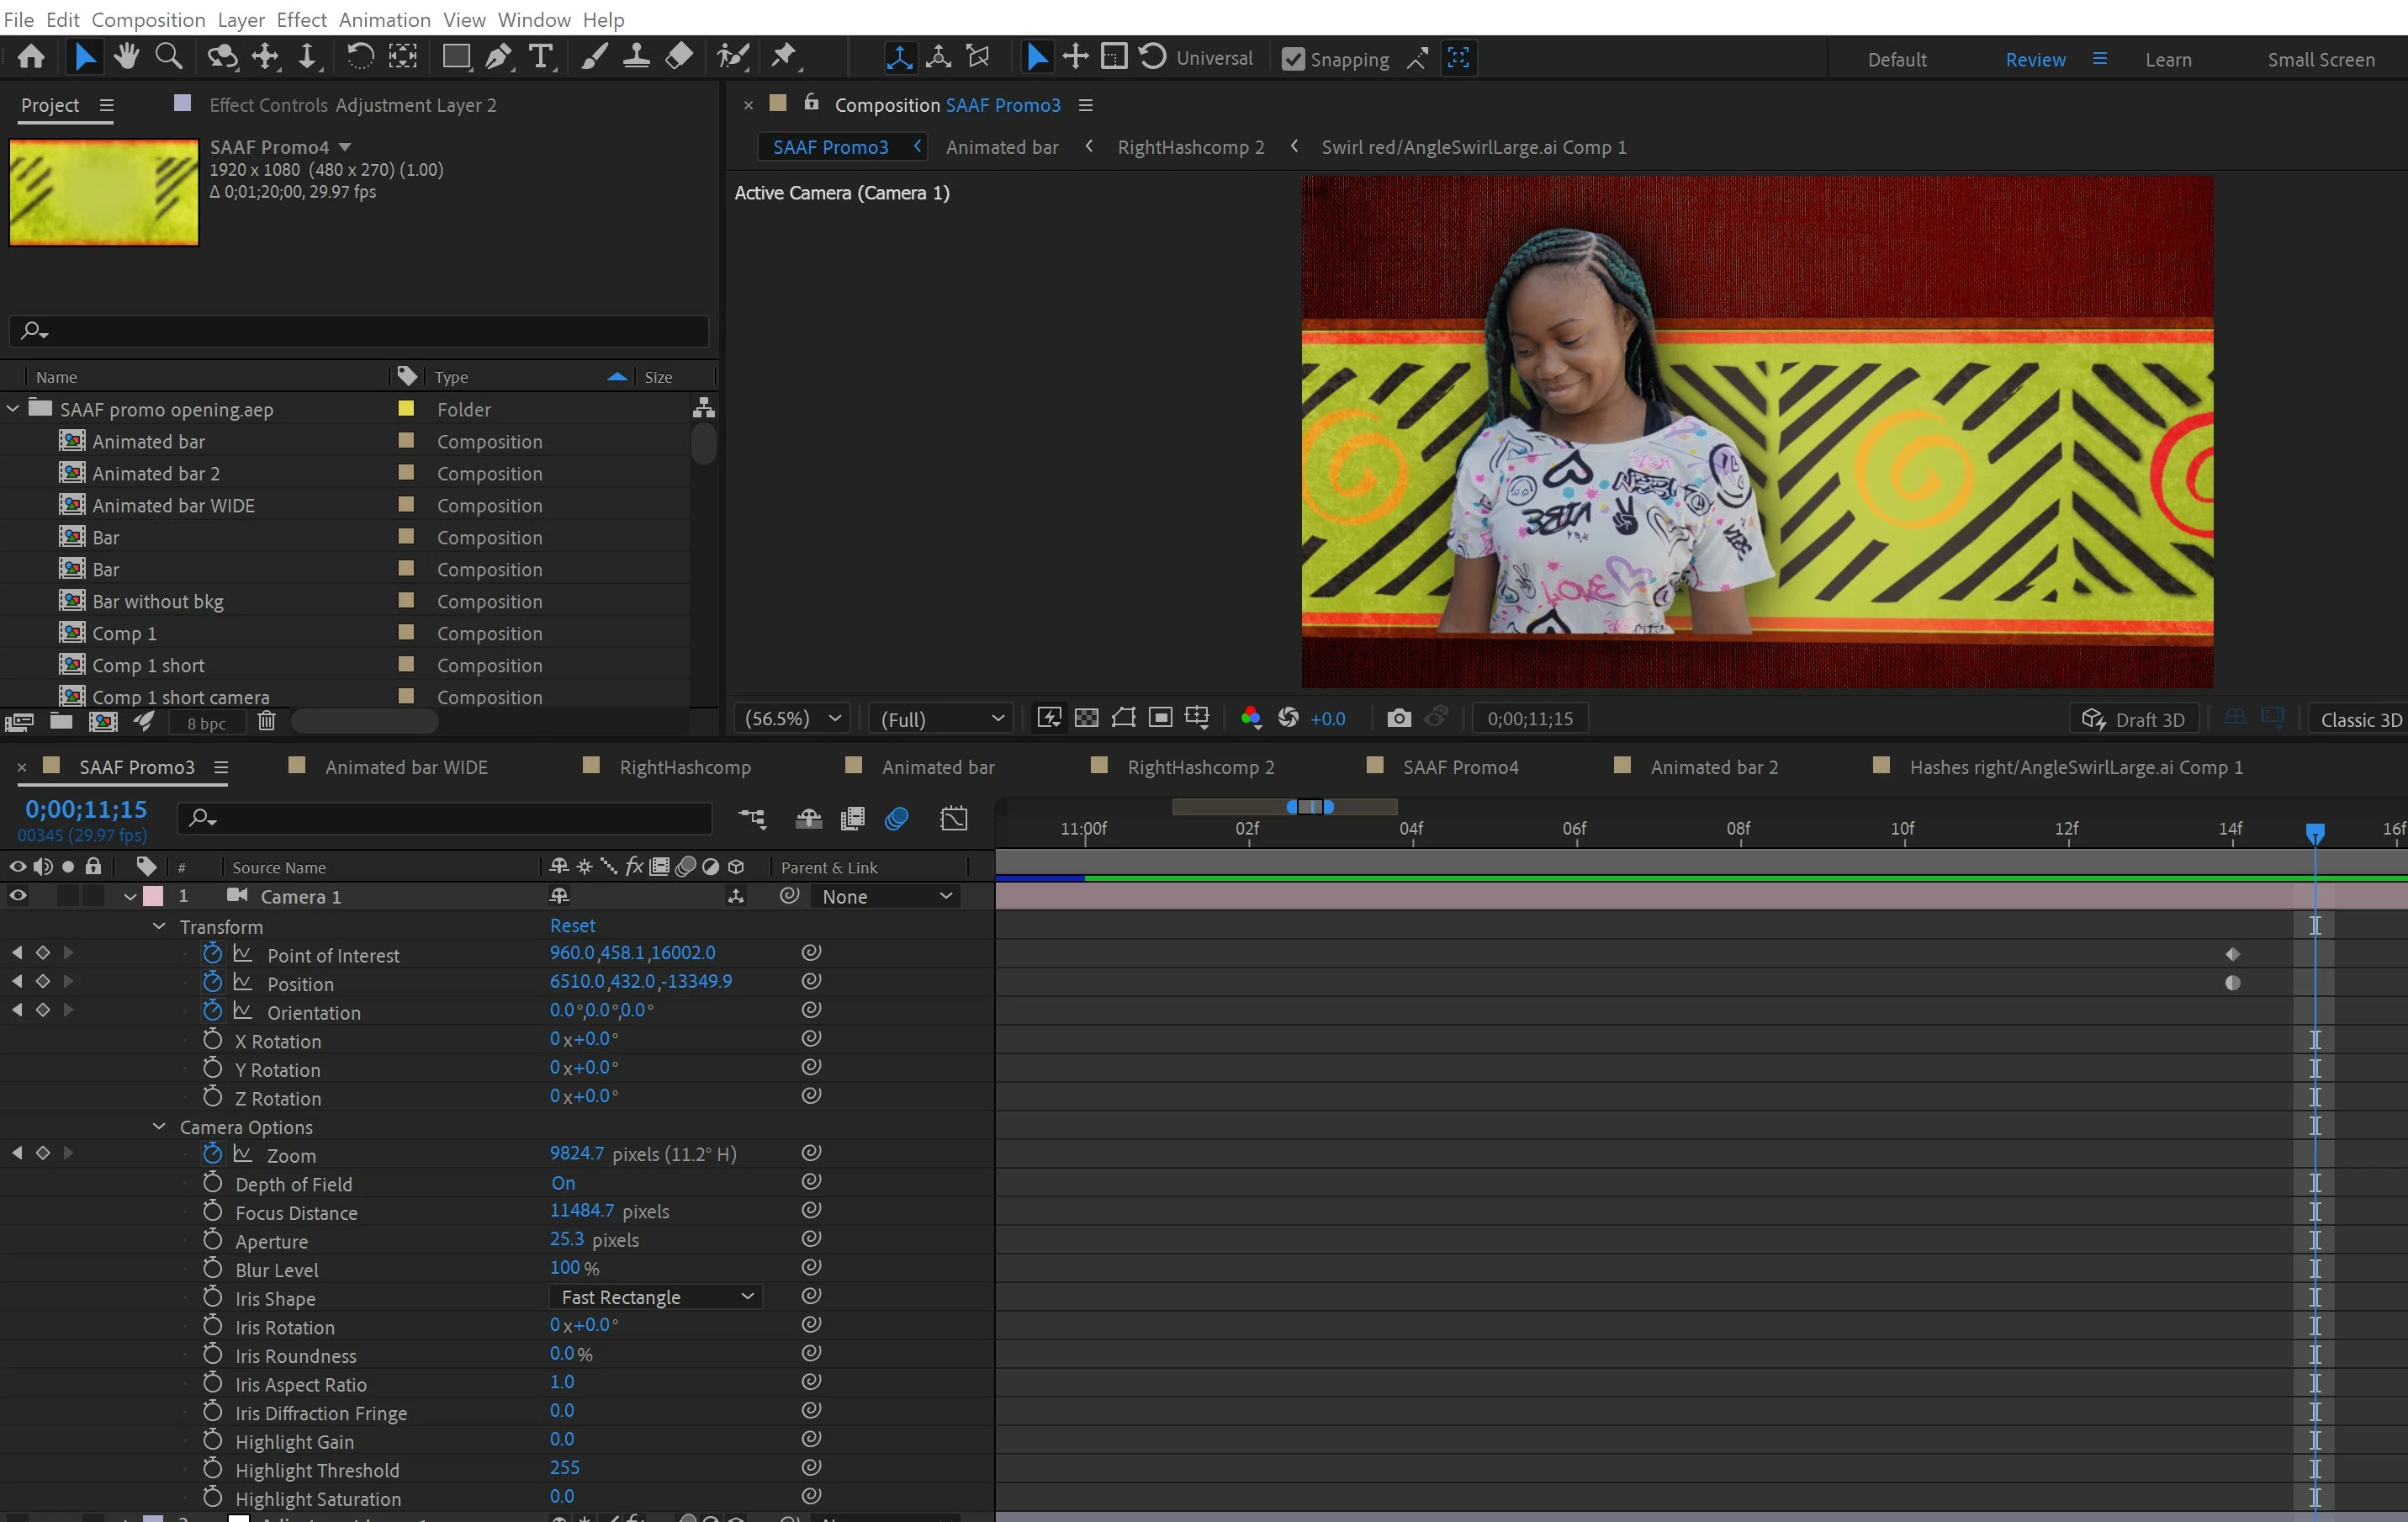Click the Point of Interest keyframe diamond

pyautogui.click(x=2232, y=954)
